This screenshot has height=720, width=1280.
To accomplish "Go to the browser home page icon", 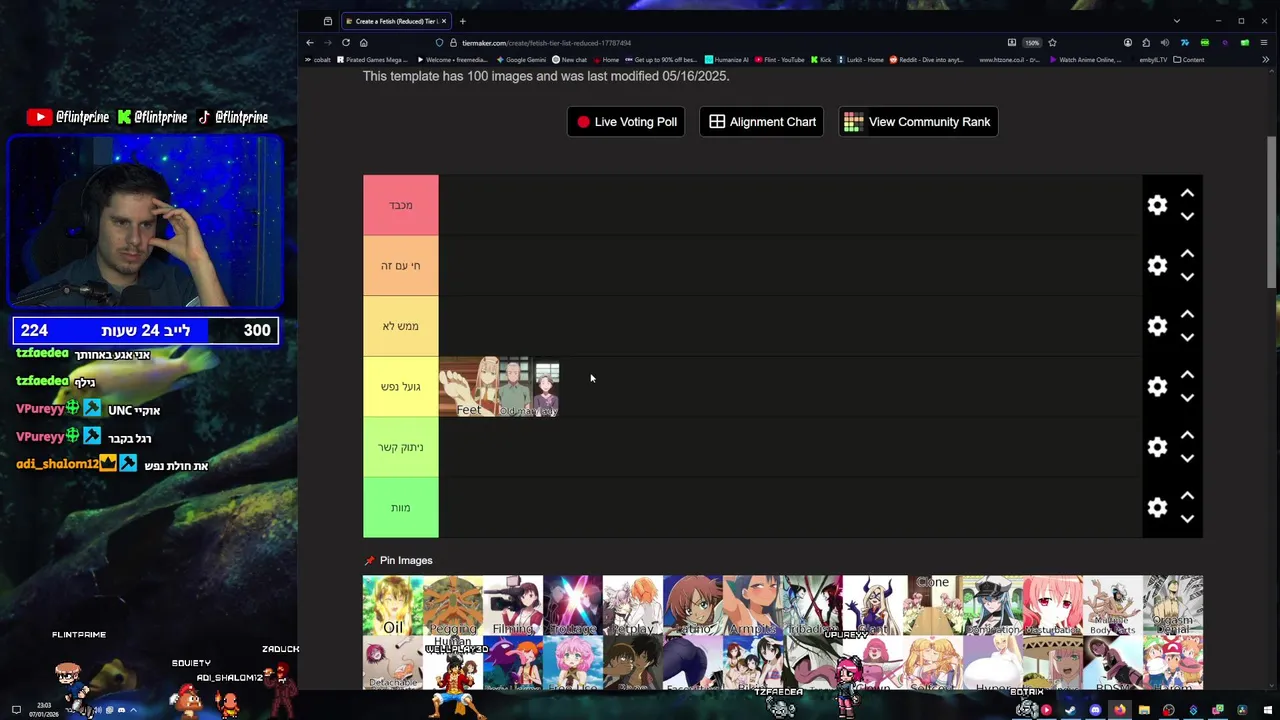I will tap(364, 43).
